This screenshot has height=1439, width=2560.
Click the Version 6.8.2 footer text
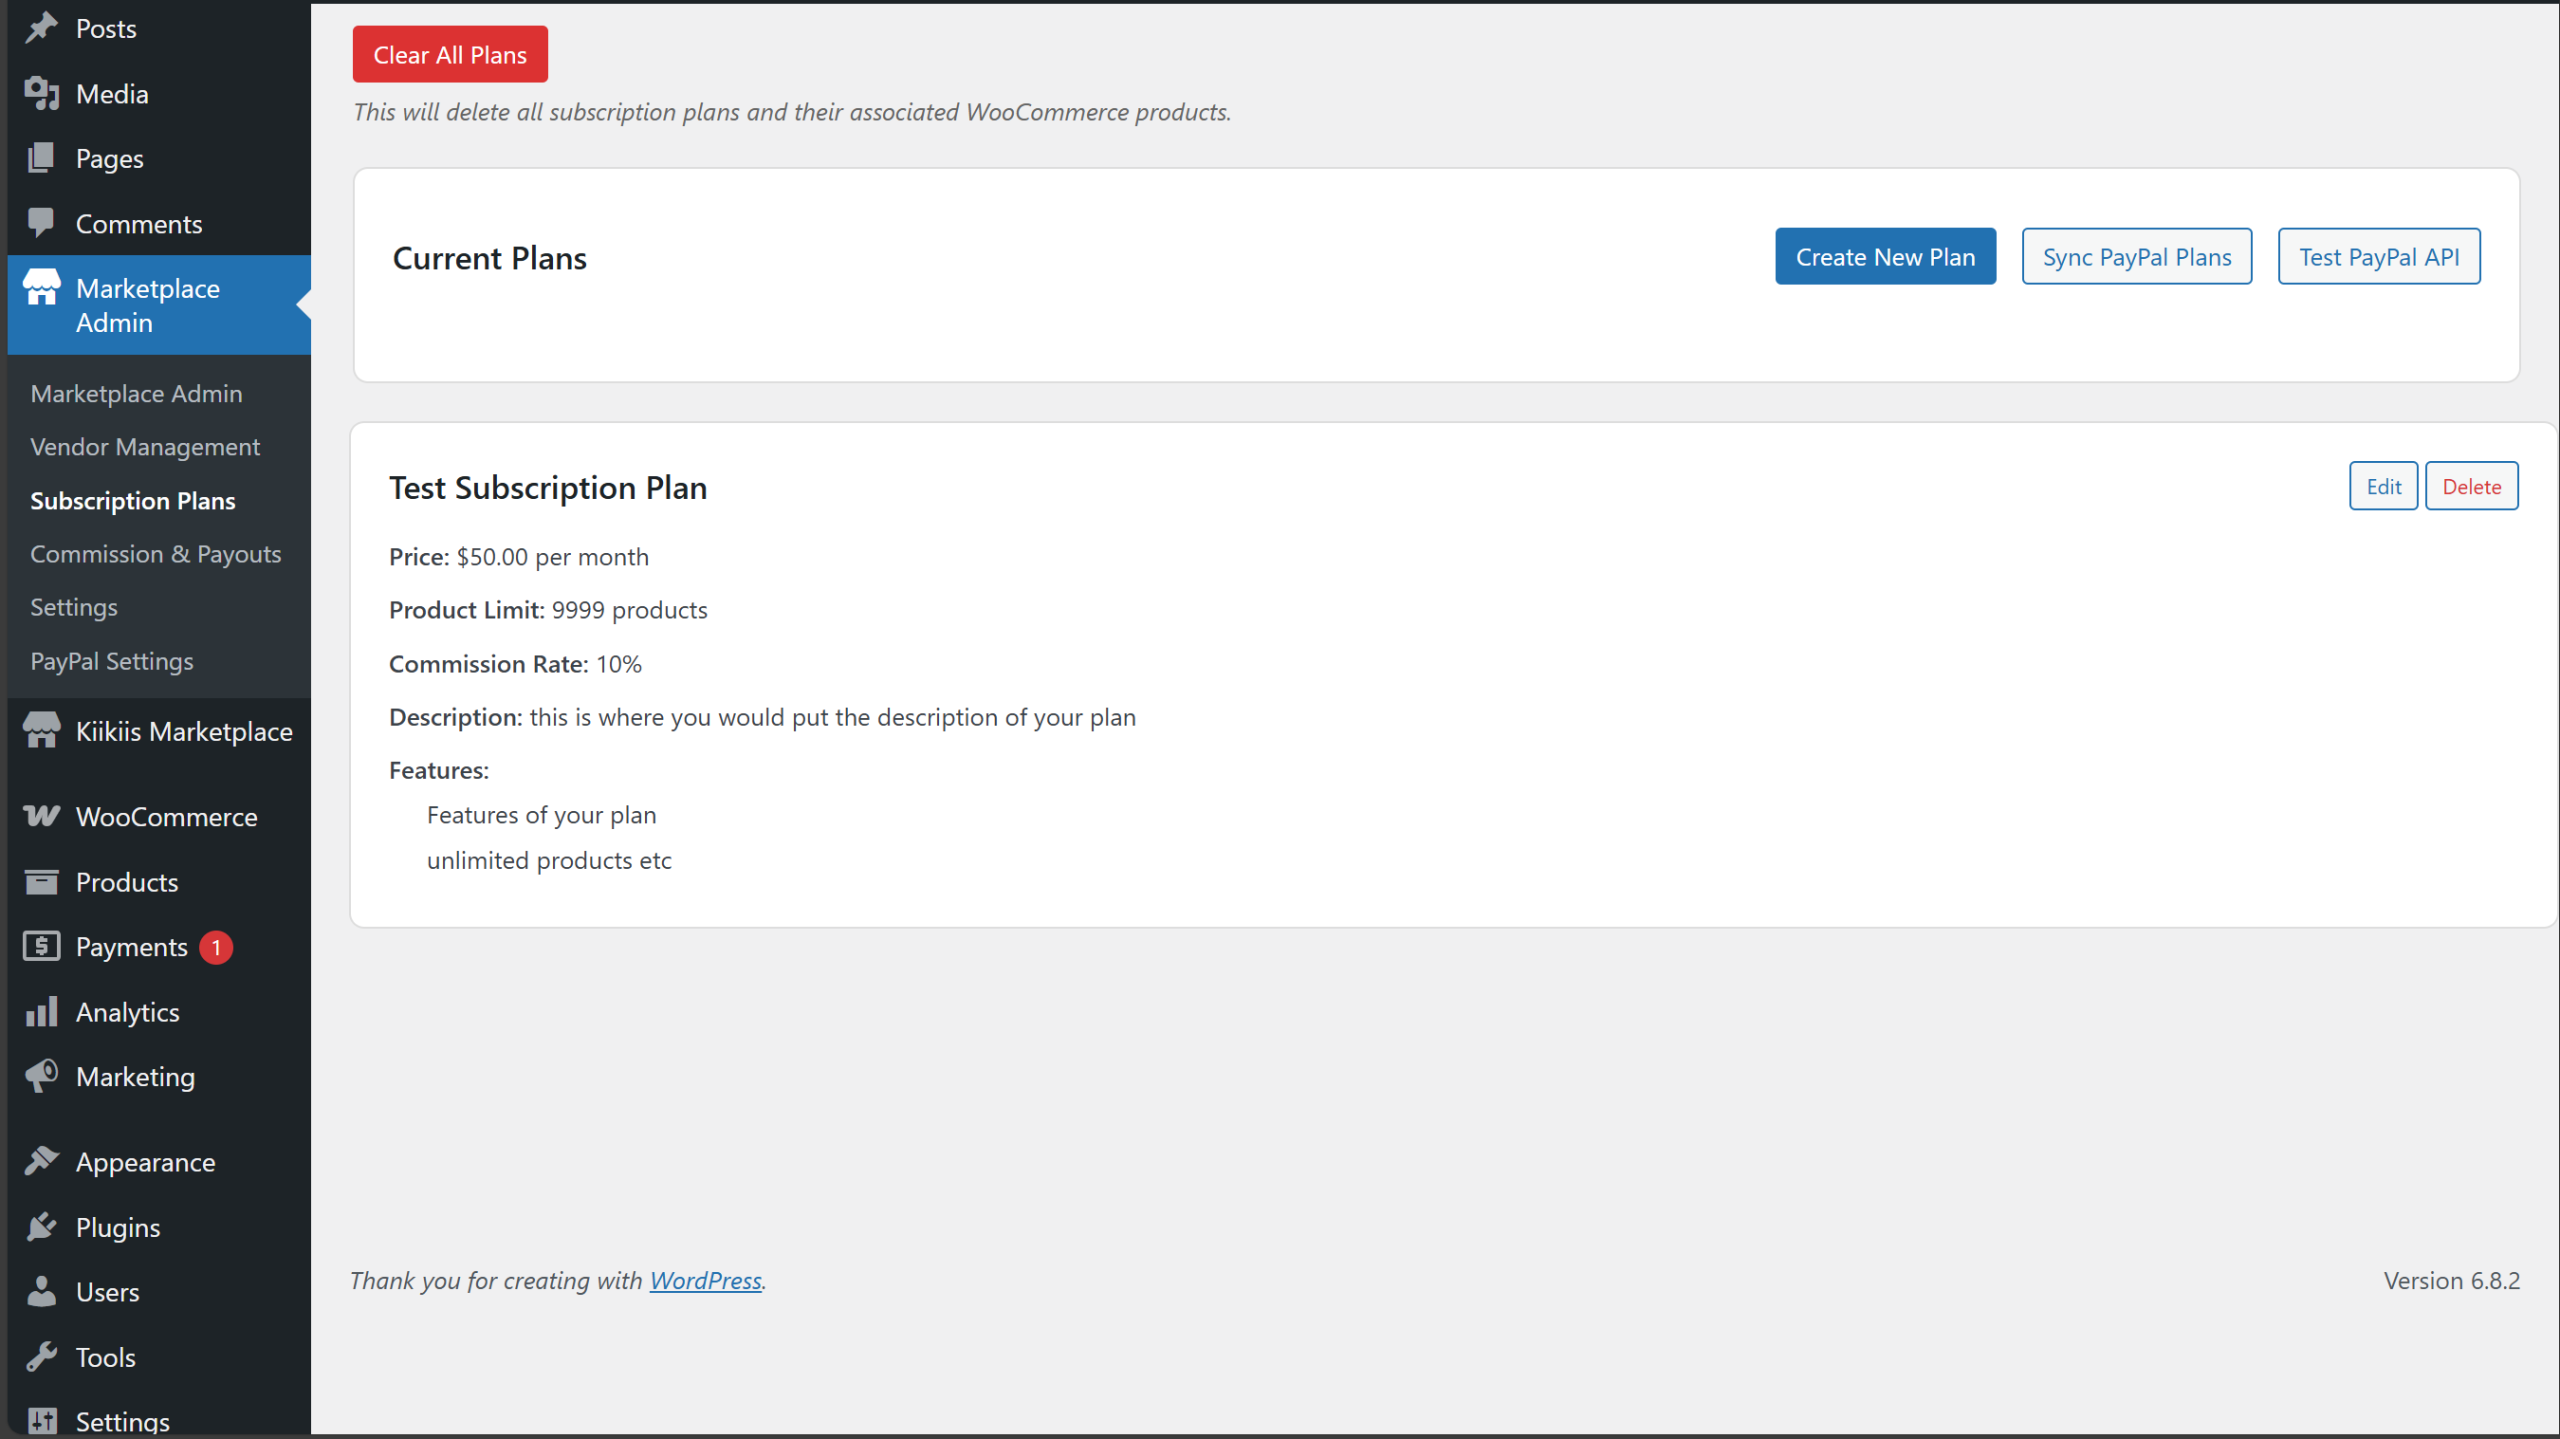click(2451, 1280)
